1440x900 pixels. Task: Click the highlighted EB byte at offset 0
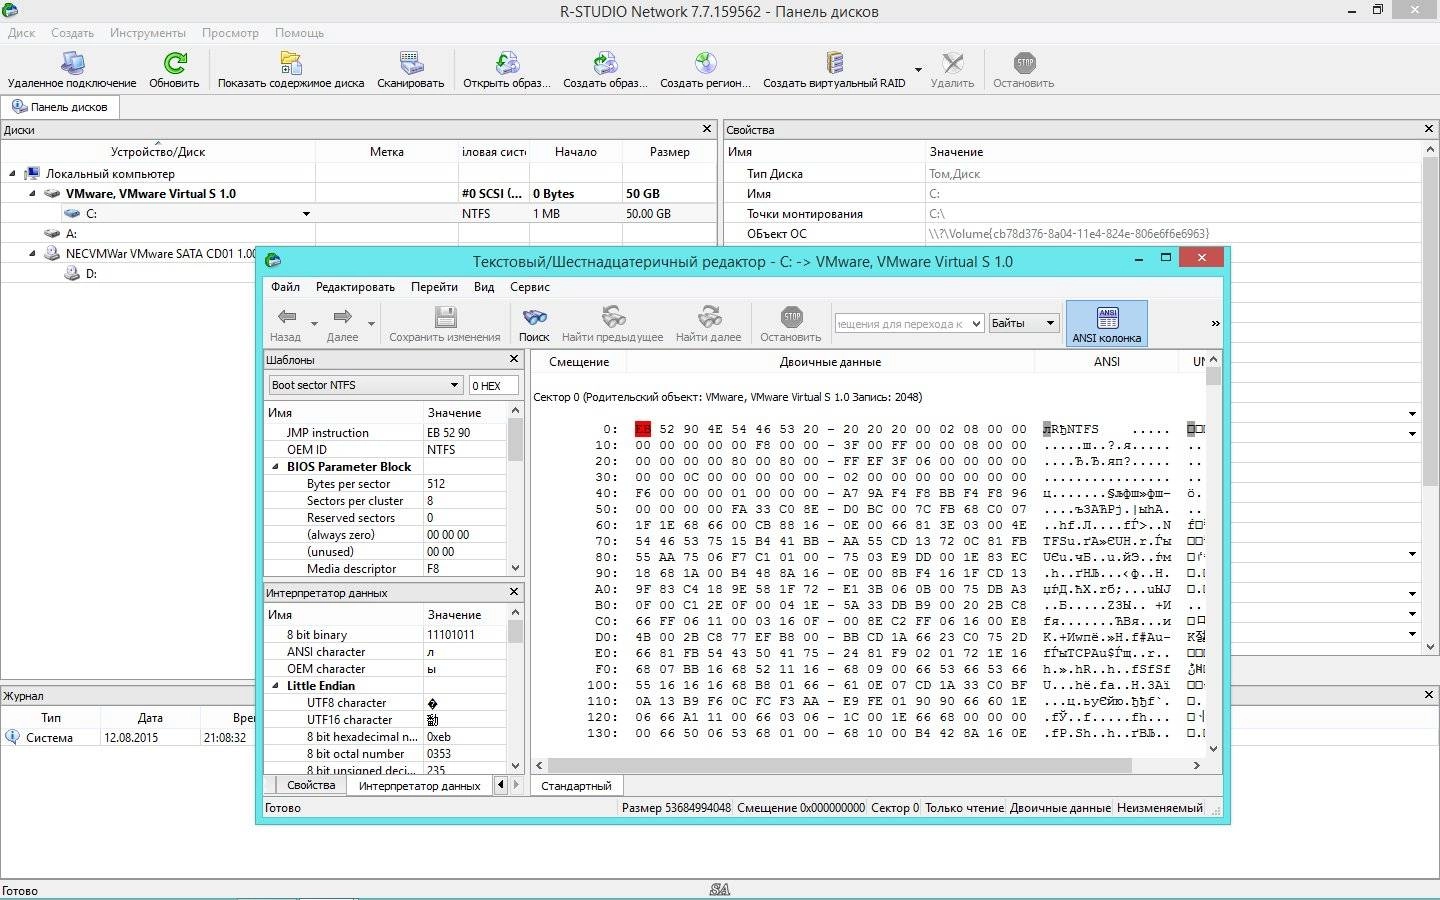pos(643,429)
